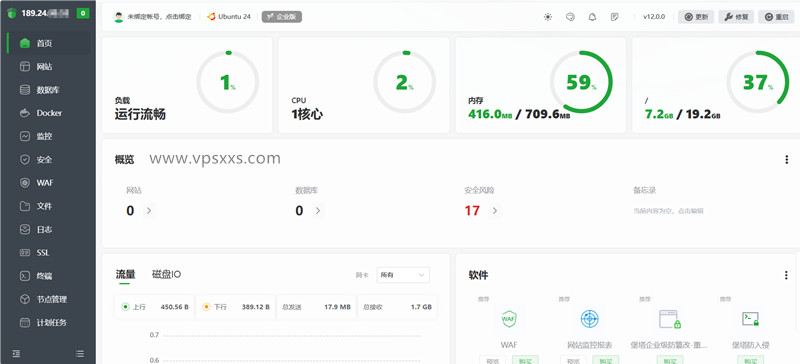Open the notes edit icon in header

tap(615, 17)
